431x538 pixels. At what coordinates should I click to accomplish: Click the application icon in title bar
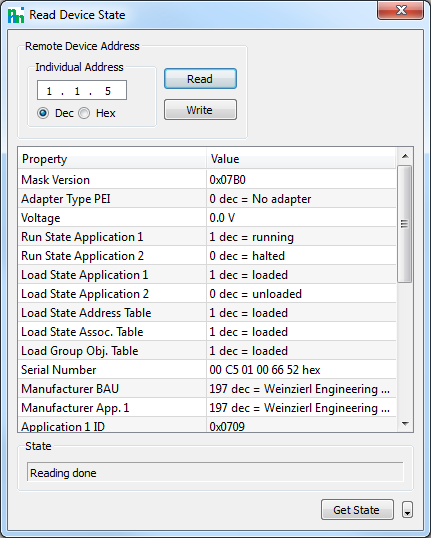(x=16, y=15)
